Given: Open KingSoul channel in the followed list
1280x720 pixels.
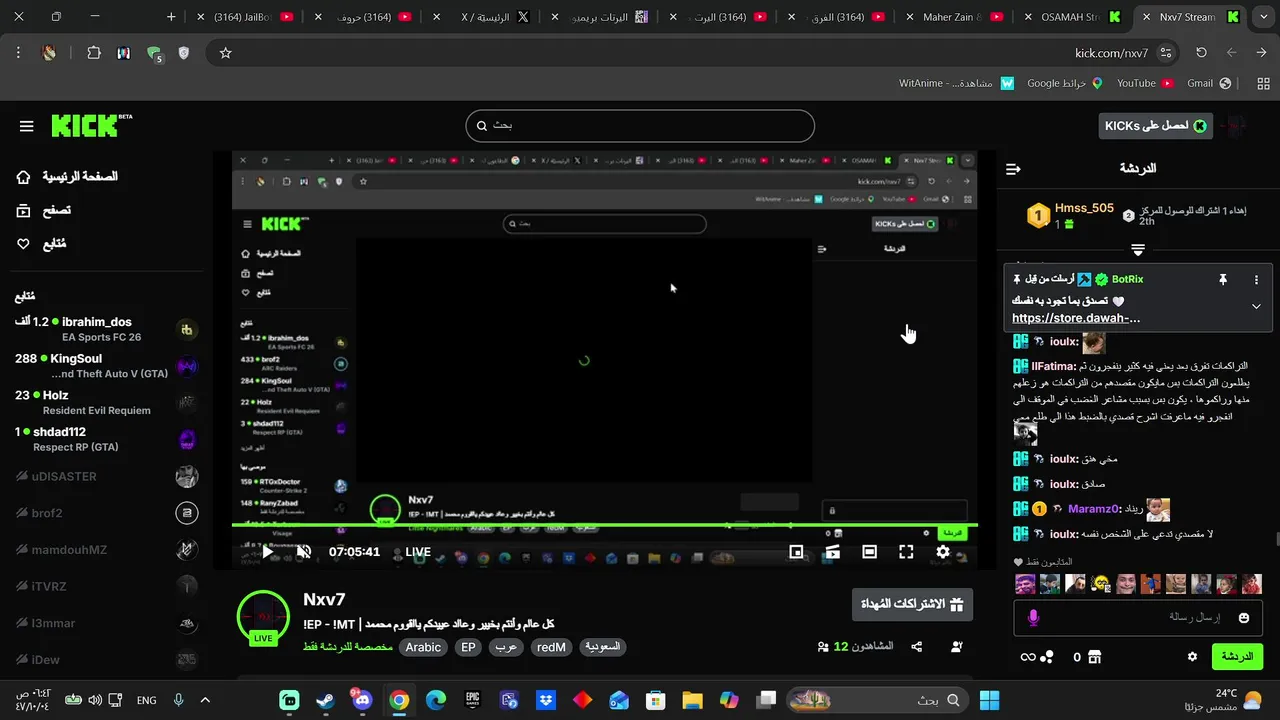Looking at the screenshot, I should tap(105, 366).
